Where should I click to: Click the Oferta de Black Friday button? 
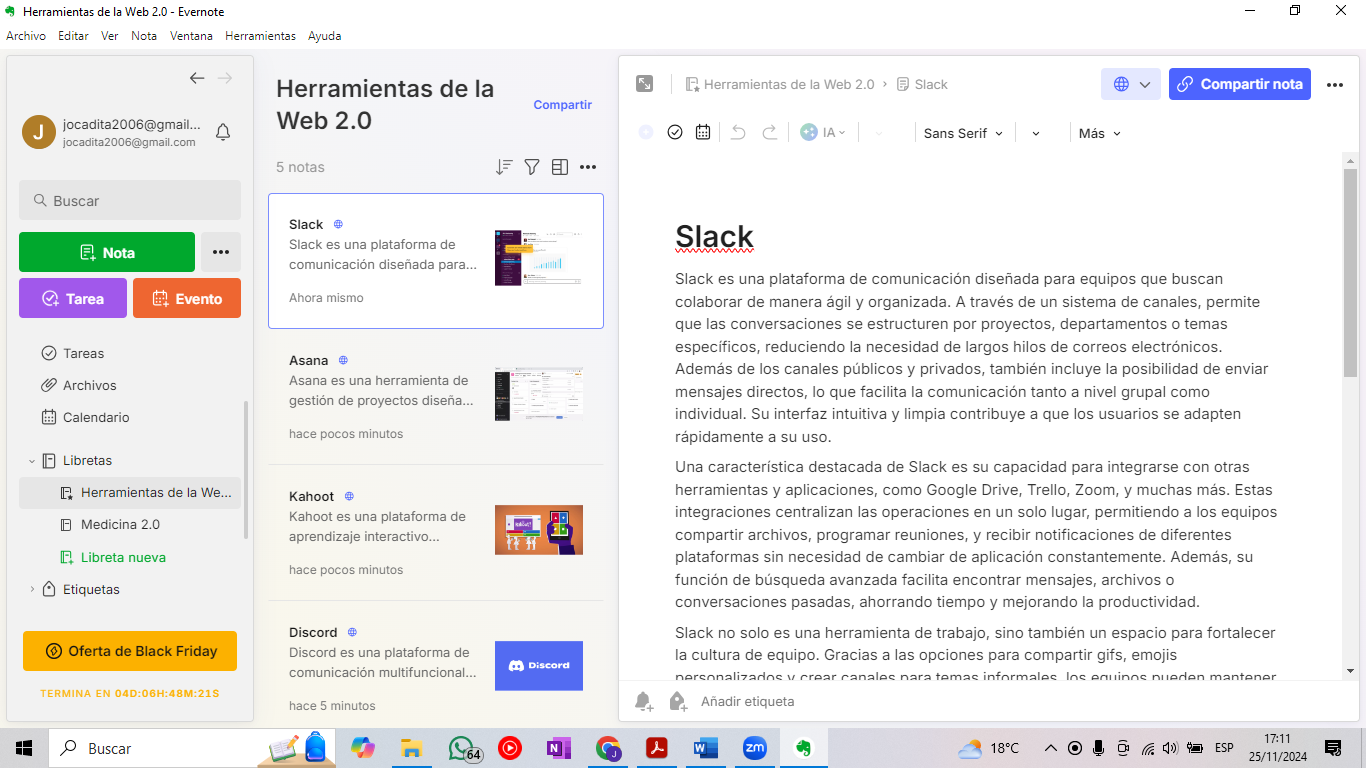point(130,651)
